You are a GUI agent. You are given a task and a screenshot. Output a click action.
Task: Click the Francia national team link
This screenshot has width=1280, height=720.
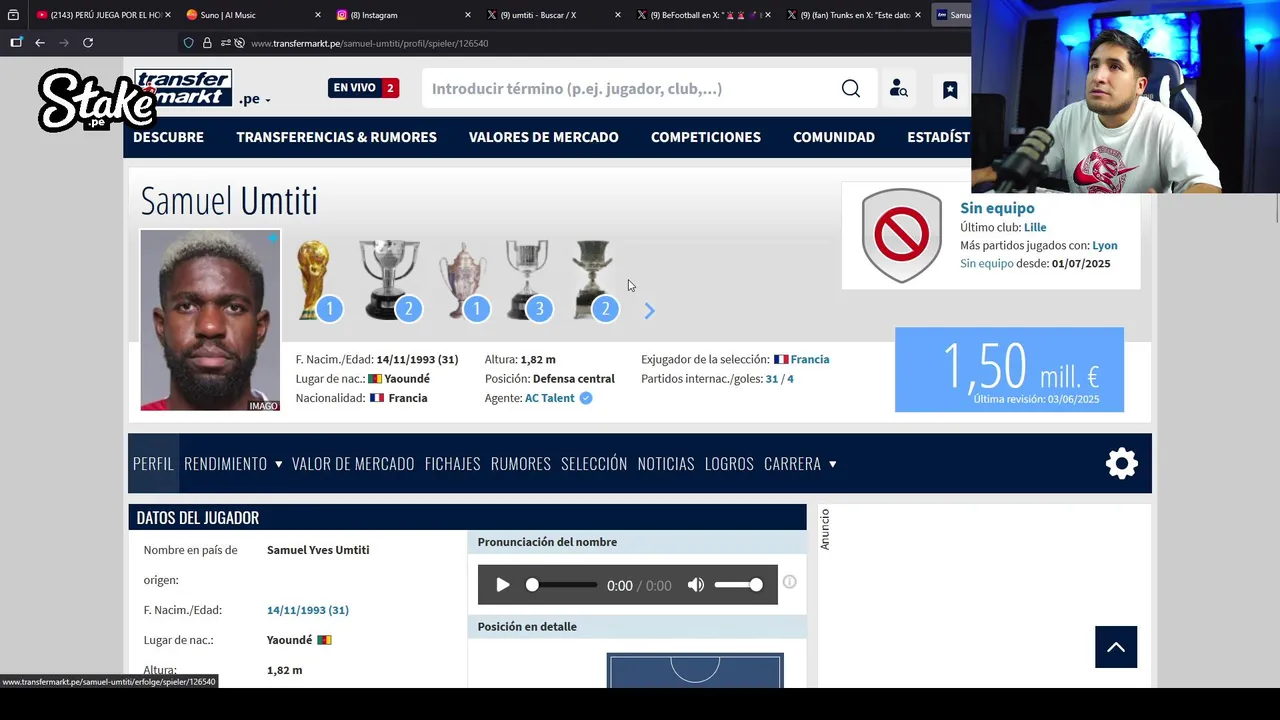[810, 359]
